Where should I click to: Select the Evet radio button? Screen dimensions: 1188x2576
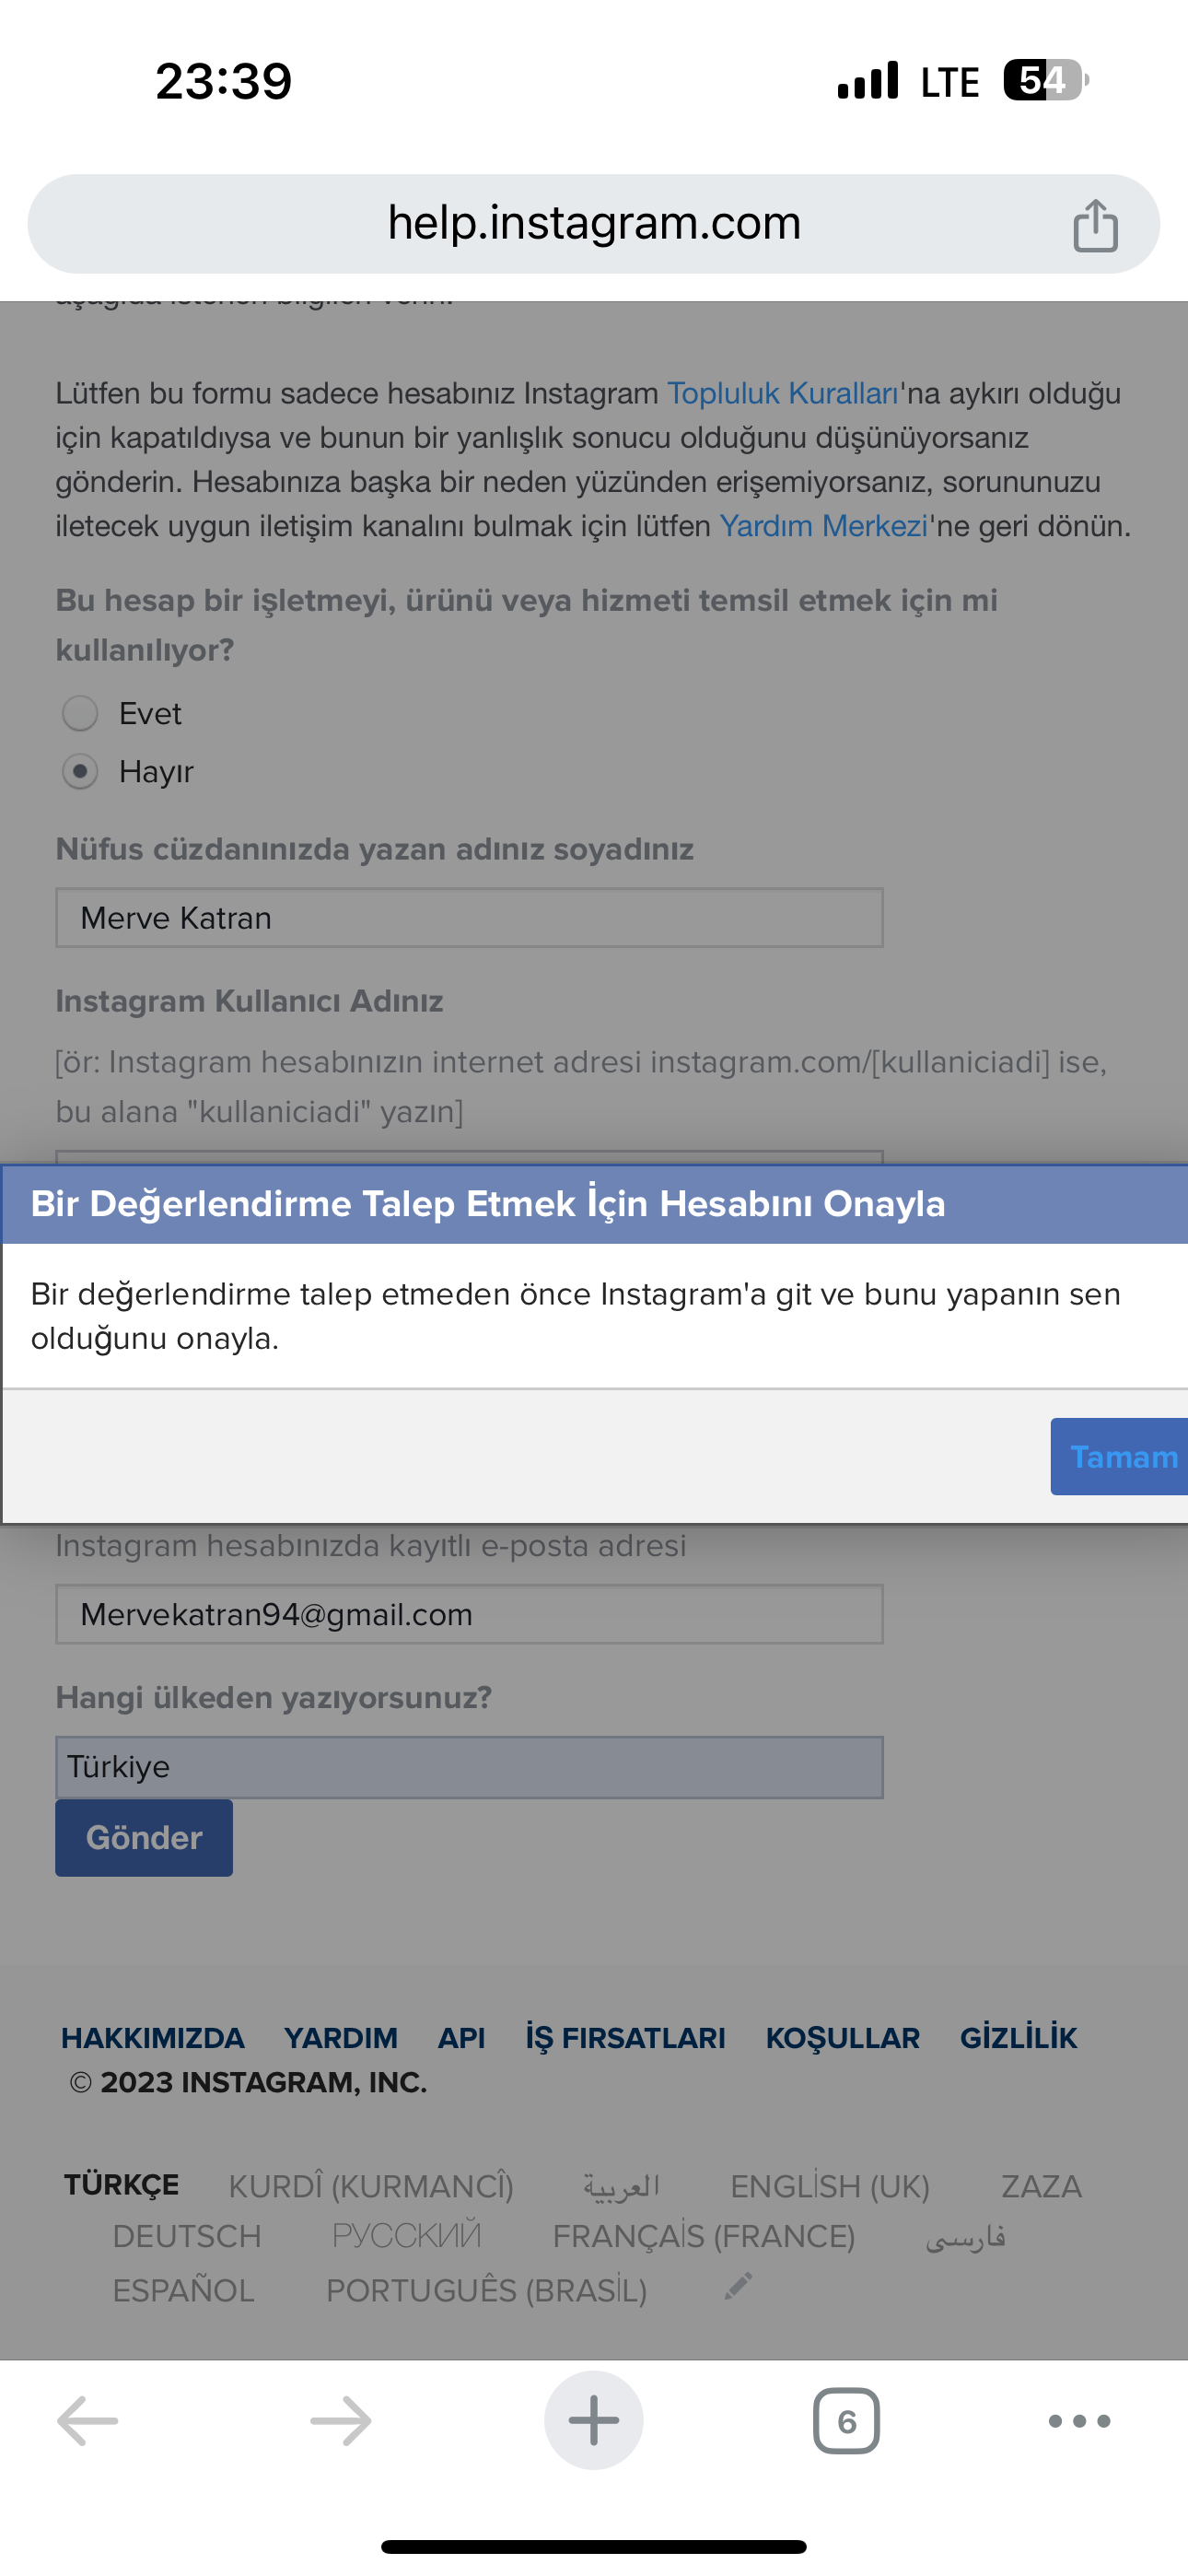pos(80,714)
